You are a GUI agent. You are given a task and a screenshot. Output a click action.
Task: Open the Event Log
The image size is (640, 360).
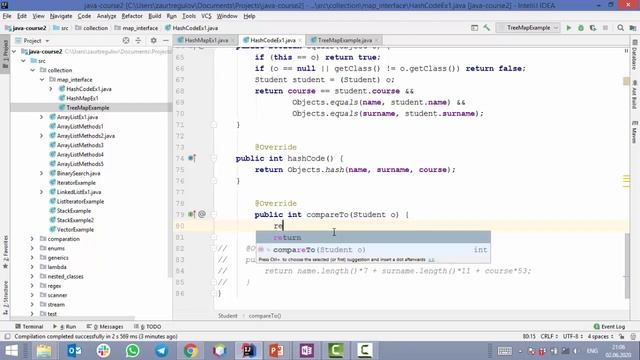tap(609, 327)
